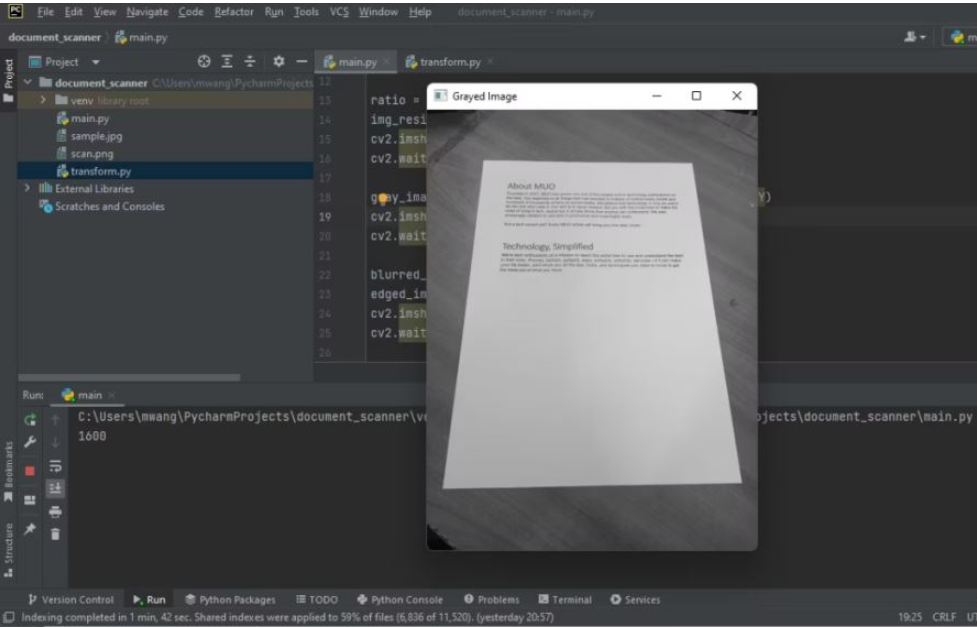Clear console output using trash icon
Viewport: 977px width, 628px height.
click(56, 534)
